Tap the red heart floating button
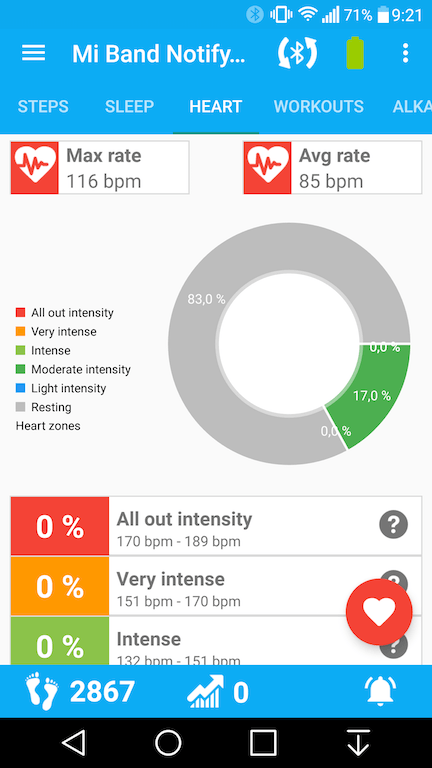This screenshot has height=768, width=432. (x=379, y=612)
